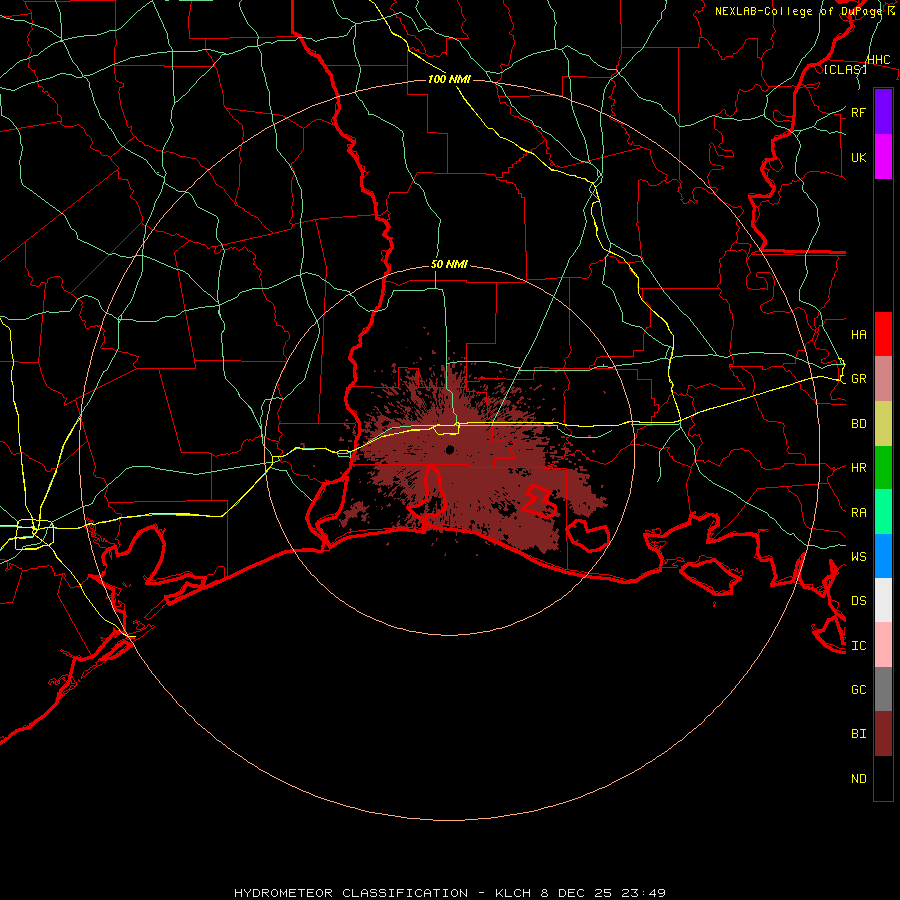Click the IC light-pink legend swatch

click(883, 645)
